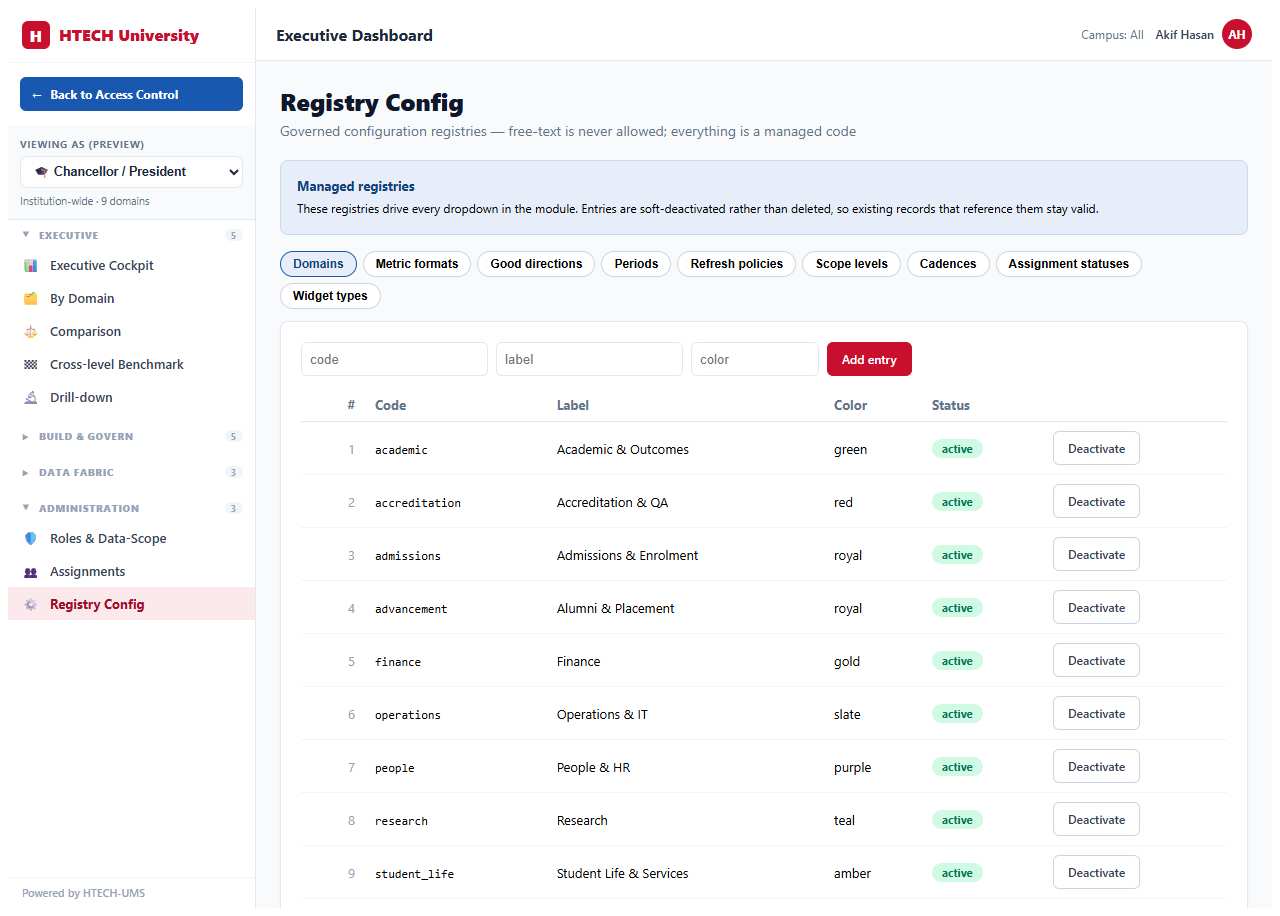Click the Code column header
The height and width of the screenshot is (916, 1280).
[390, 406]
